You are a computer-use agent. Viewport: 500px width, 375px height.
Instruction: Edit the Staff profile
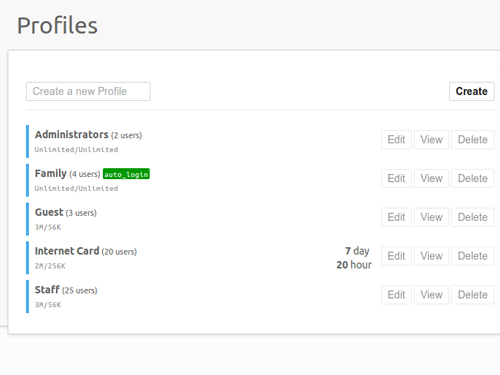pos(396,295)
